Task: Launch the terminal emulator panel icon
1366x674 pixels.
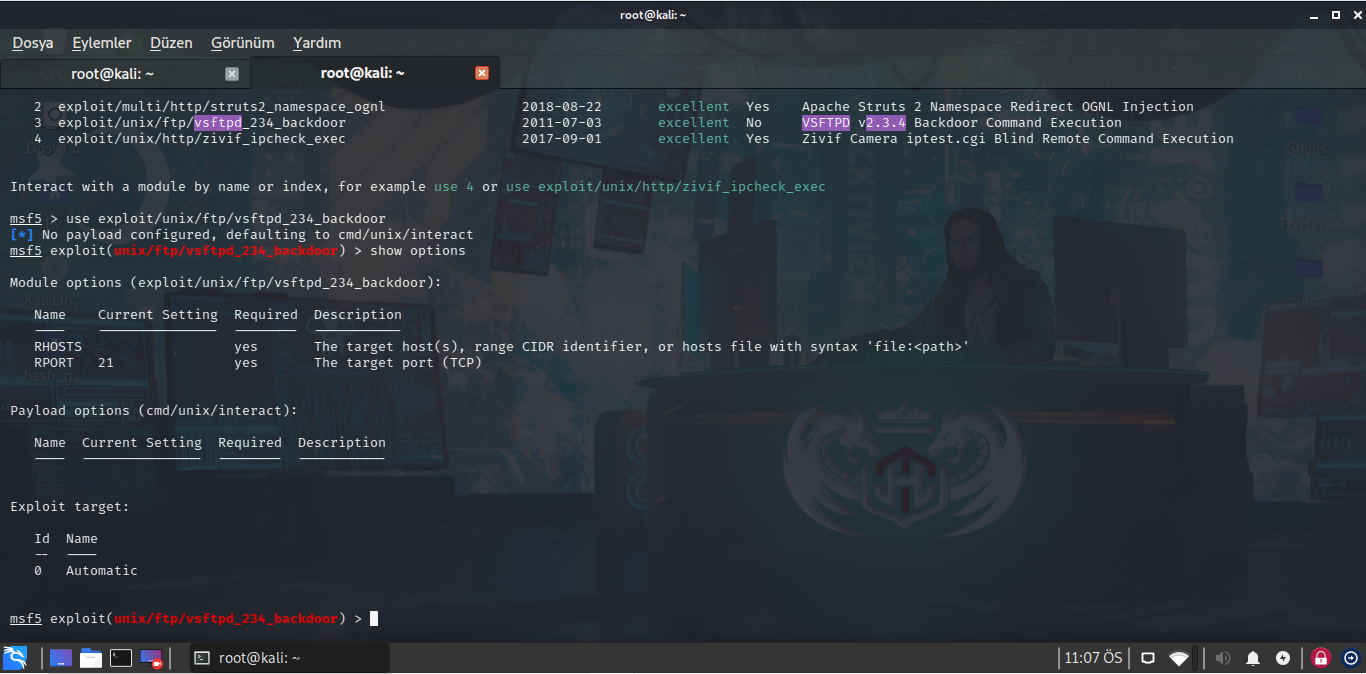Action: point(121,658)
